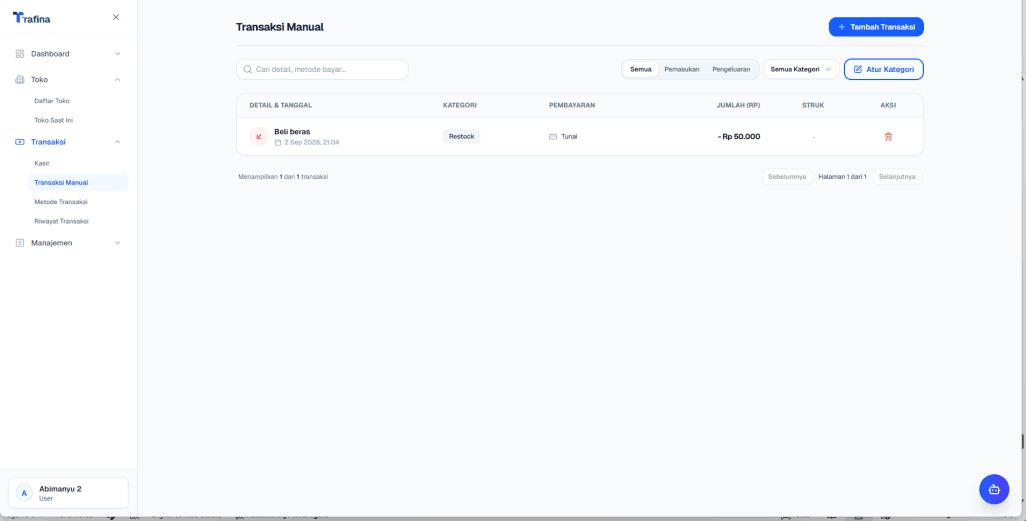Click Menampilkan 1 dari 1 transaksi text
Image resolution: width=1027 pixels, height=522 pixels.
click(x=283, y=177)
